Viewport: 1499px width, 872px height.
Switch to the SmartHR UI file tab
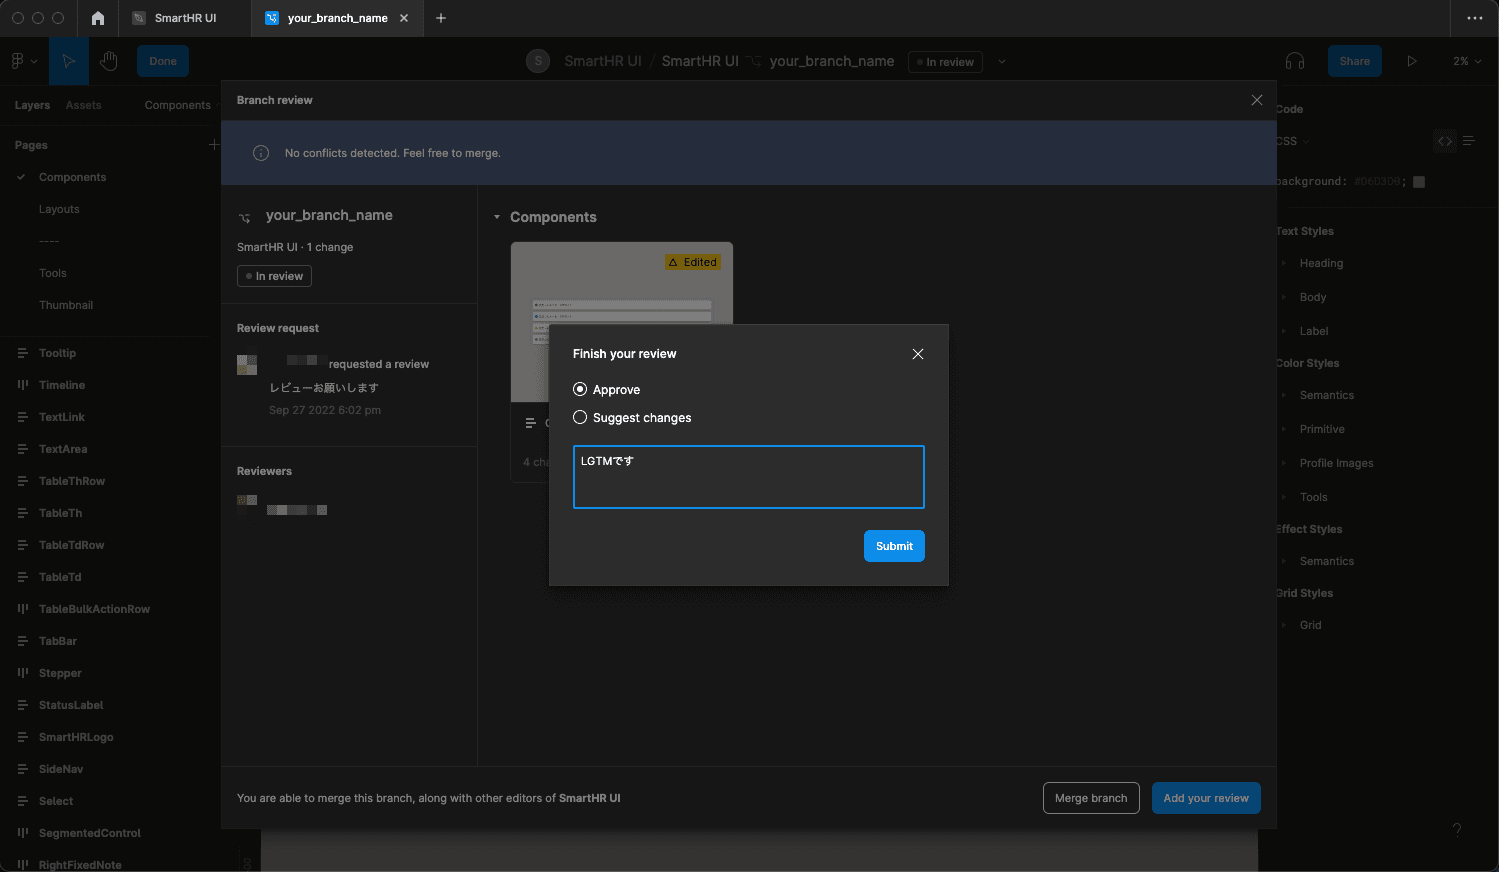[186, 17]
